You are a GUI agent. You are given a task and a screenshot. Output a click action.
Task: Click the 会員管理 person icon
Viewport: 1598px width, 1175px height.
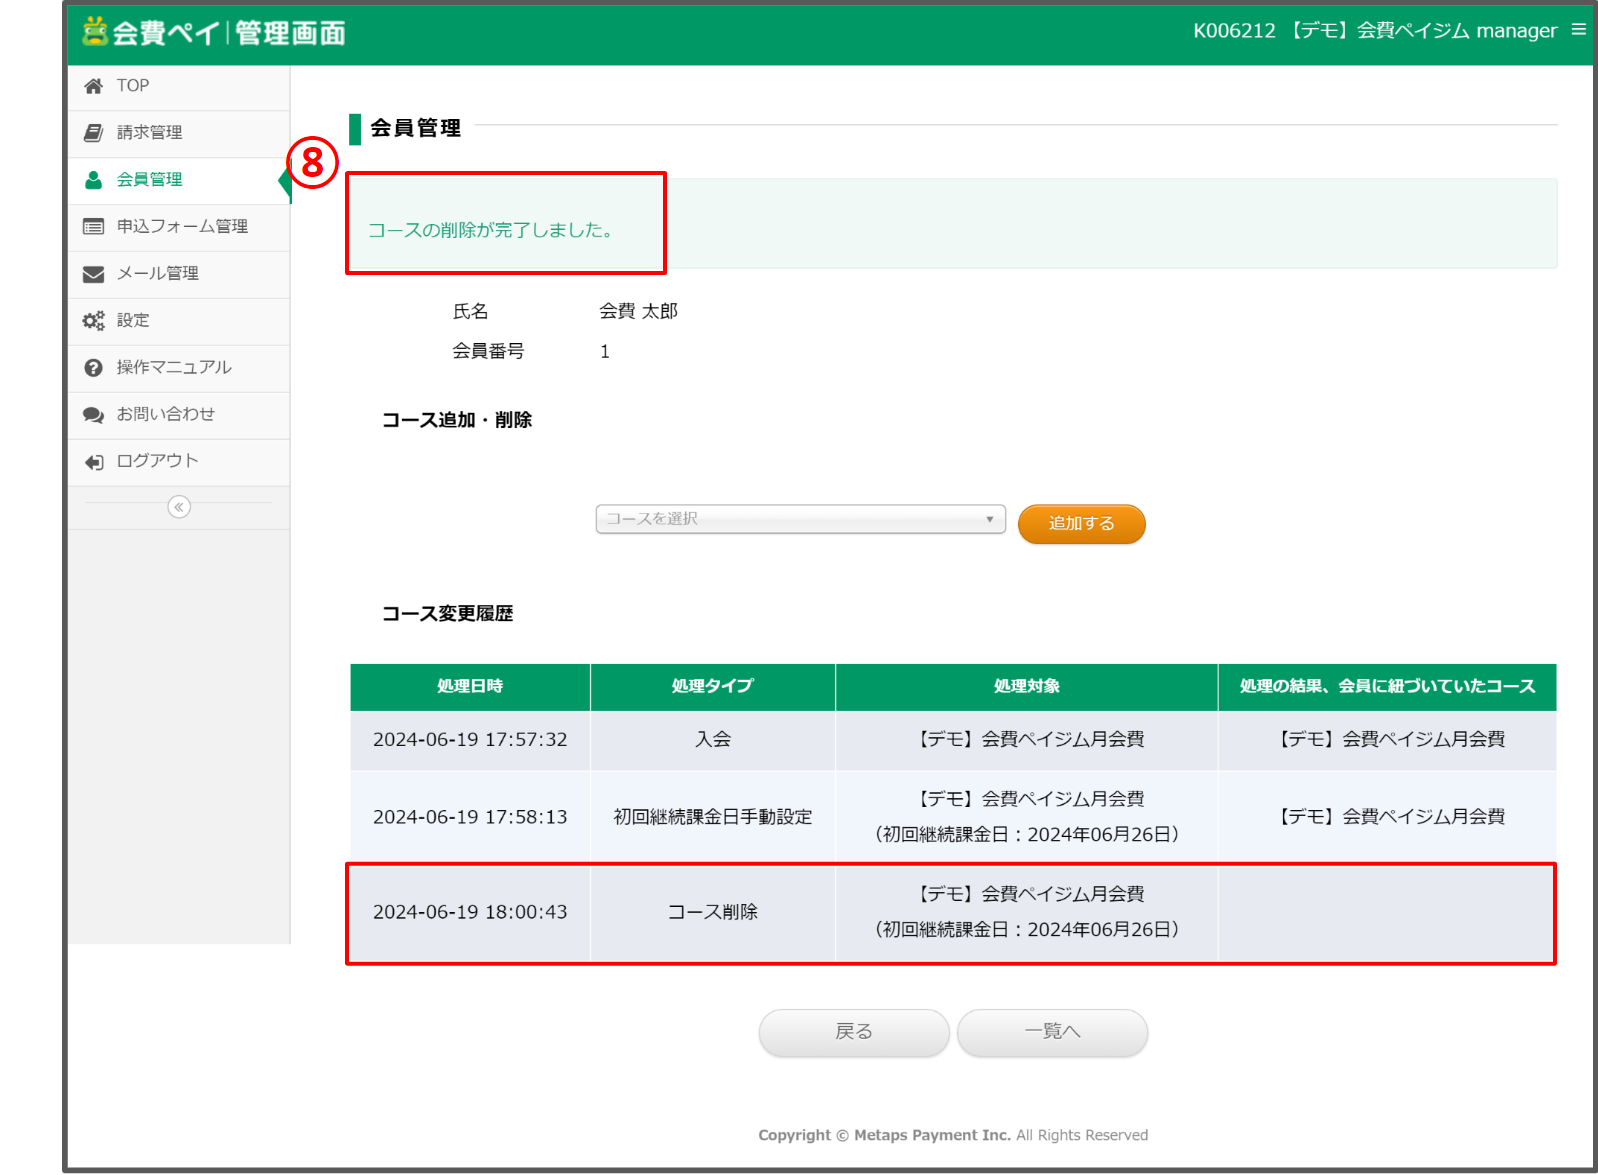(x=94, y=180)
